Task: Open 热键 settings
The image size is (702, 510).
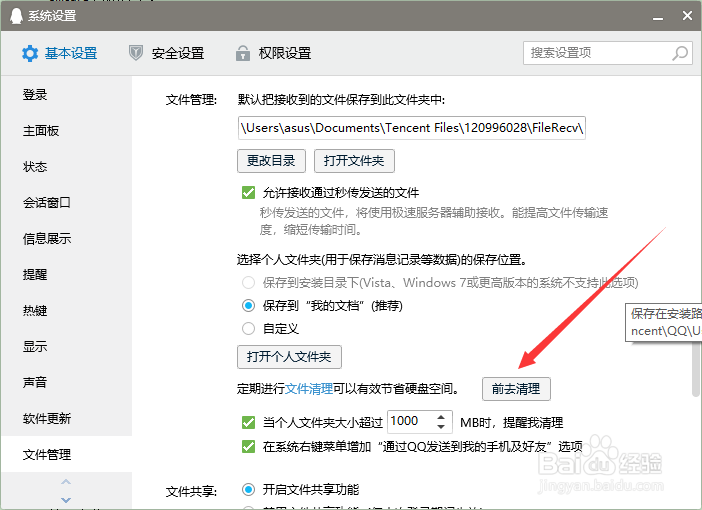Action: click(x=66, y=311)
